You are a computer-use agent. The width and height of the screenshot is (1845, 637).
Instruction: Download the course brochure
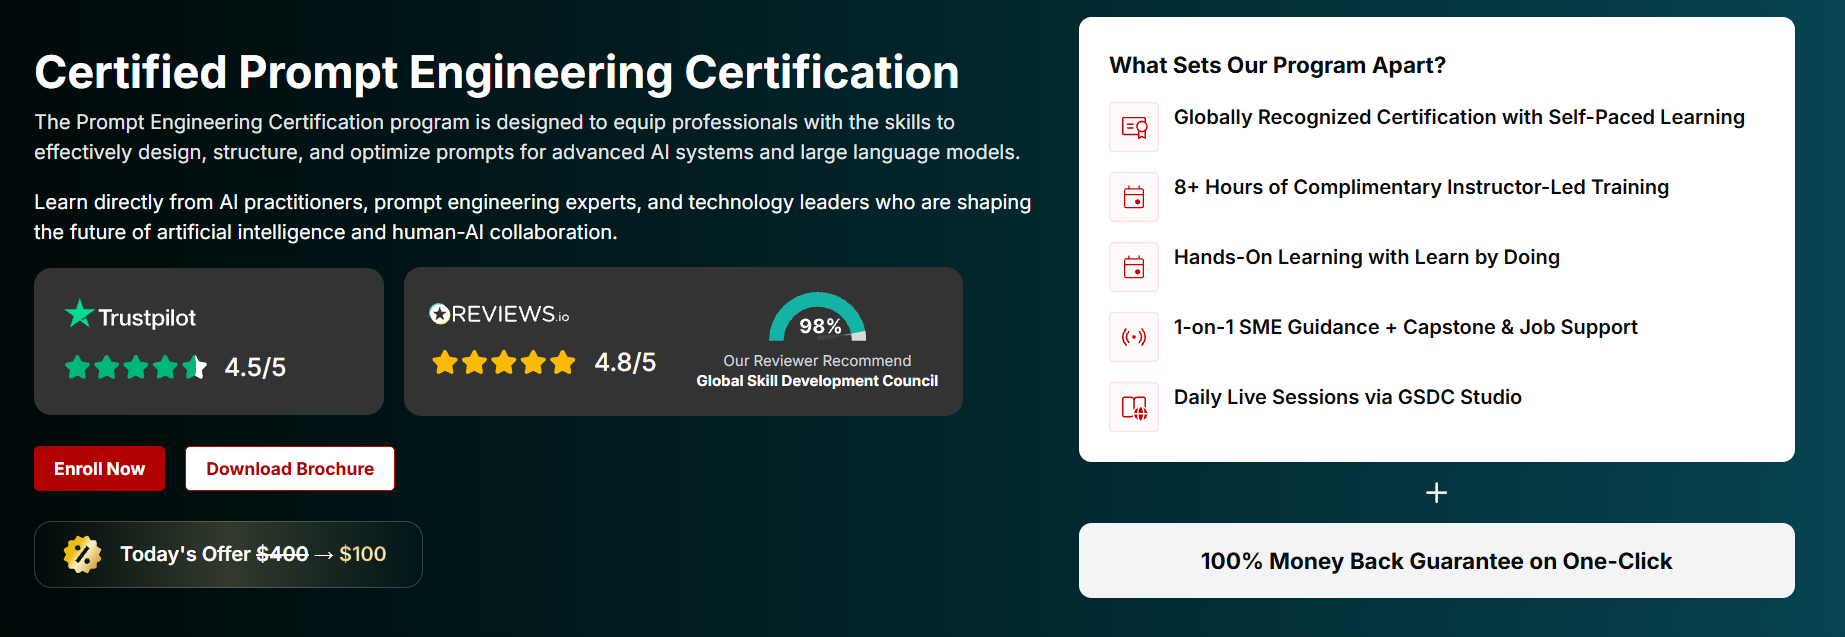[290, 468]
